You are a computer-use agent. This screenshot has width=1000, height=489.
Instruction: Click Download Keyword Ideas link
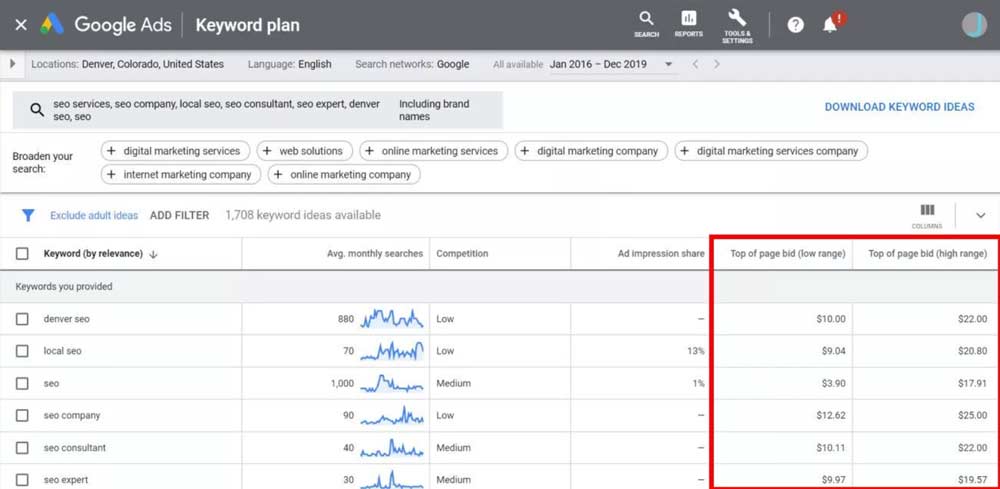click(899, 107)
